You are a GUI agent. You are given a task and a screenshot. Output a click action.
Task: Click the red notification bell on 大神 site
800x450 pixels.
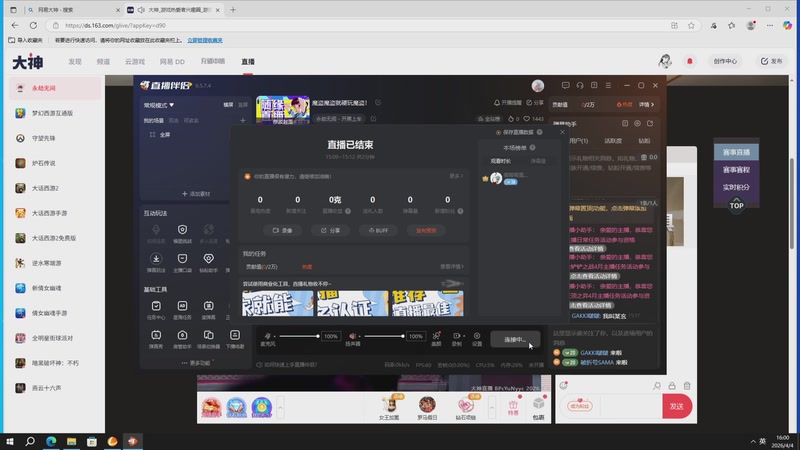click(690, 61)
